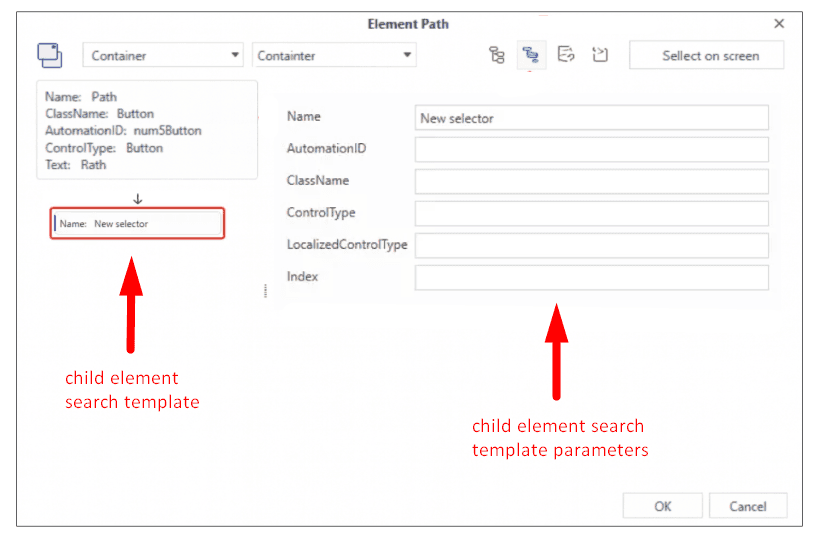Screen dimensions: 819x540
Task: Confirm with the OK button
Action: [663, 506]
